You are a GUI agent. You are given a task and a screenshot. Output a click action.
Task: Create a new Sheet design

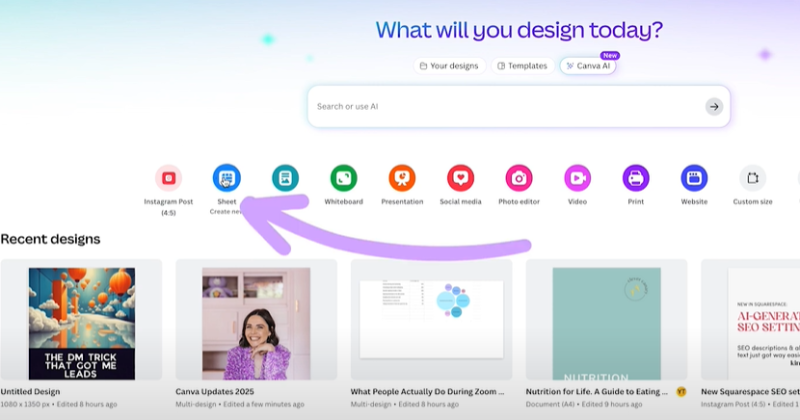point(227,178)
